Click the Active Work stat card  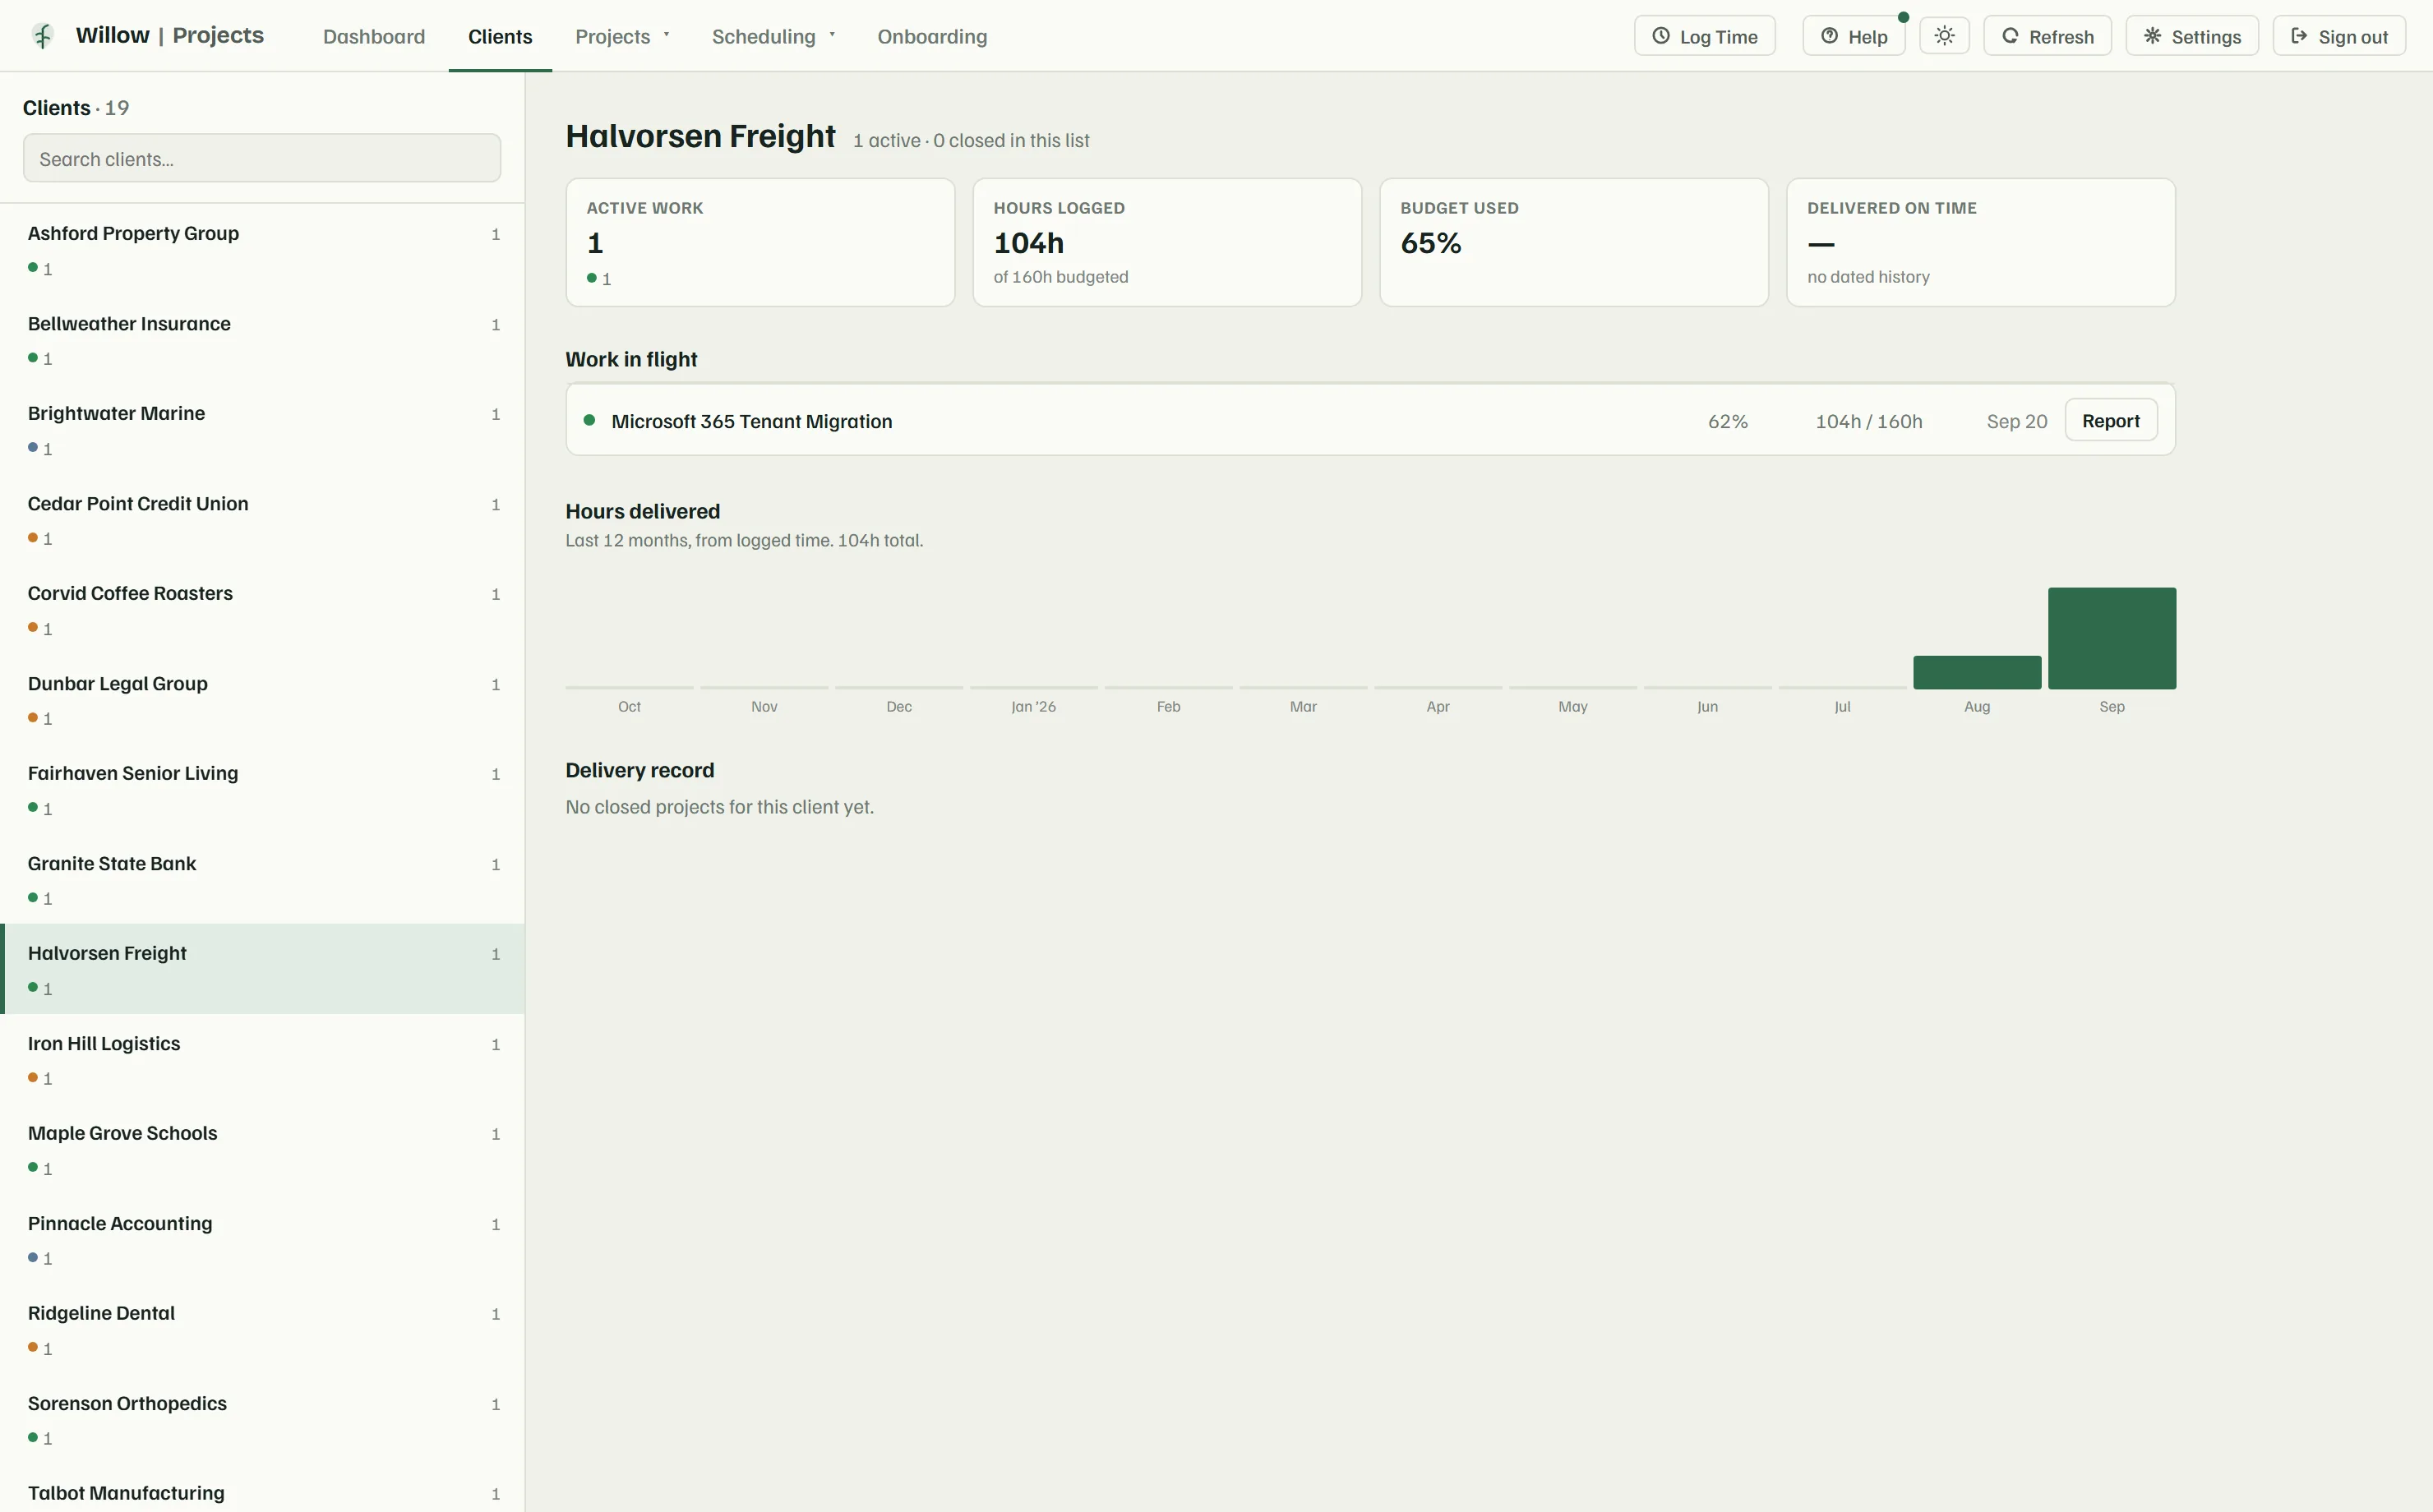(x=760, y=242)
